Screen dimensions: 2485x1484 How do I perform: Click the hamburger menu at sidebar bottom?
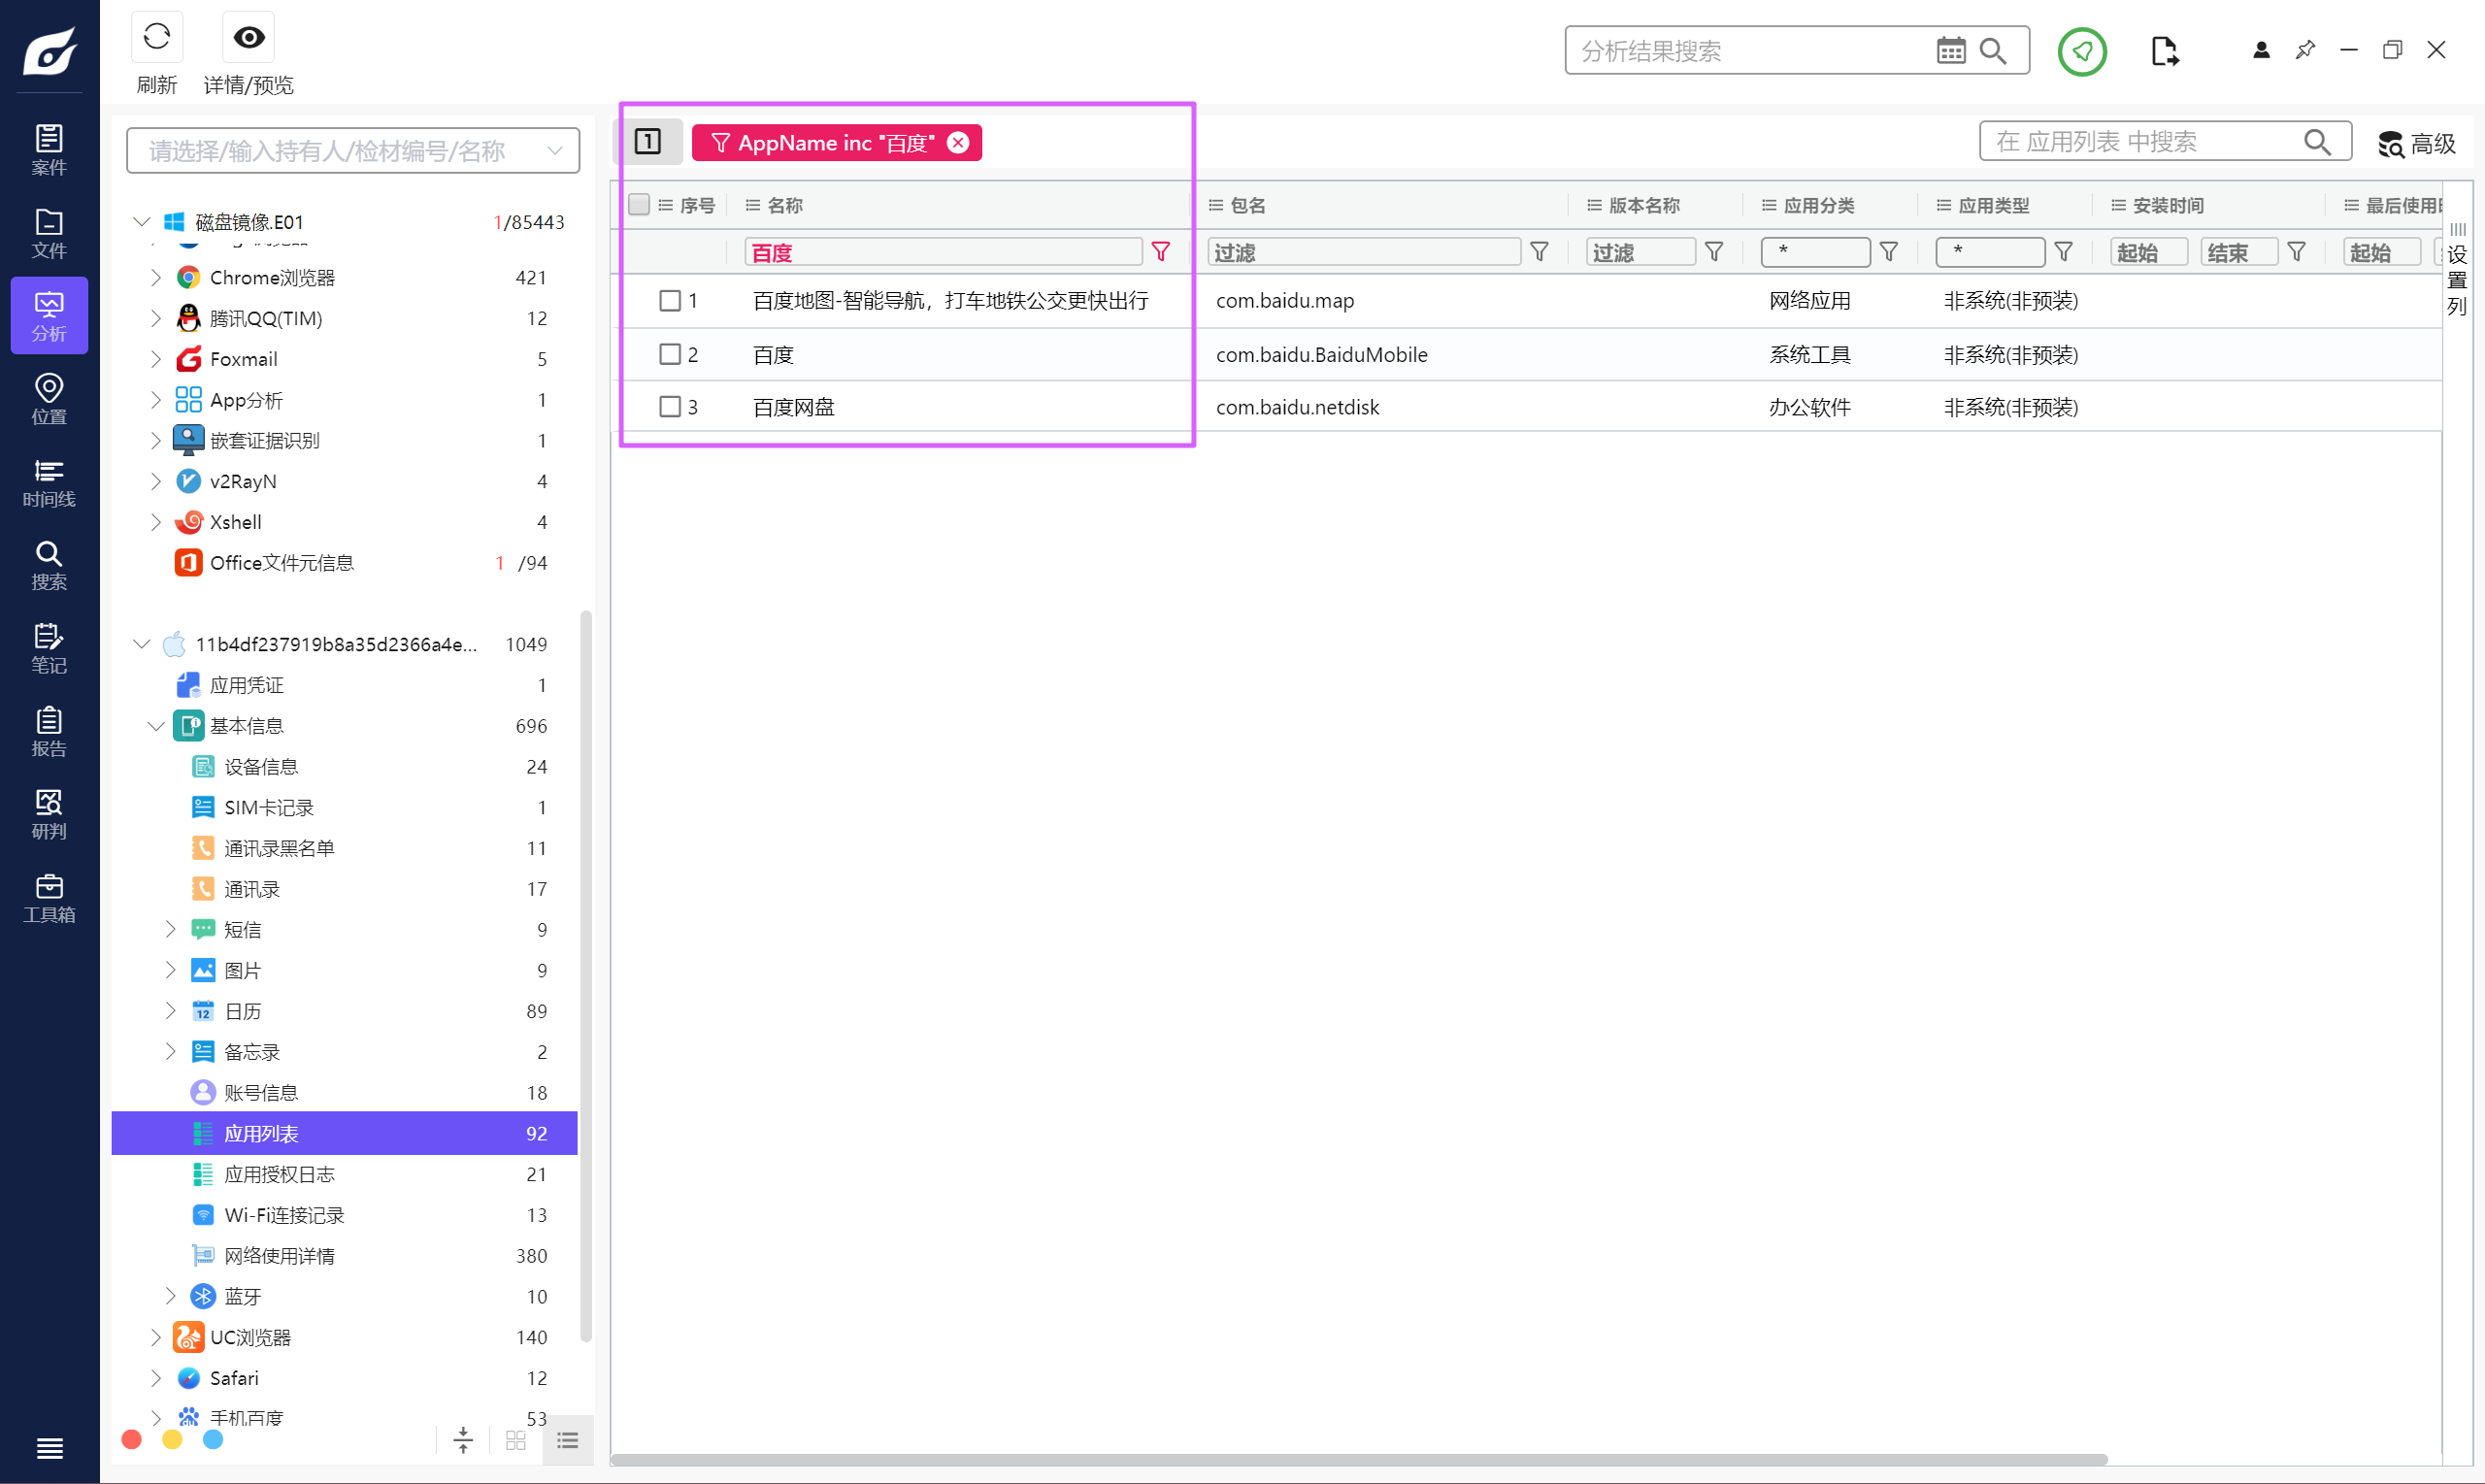pyautogui.click(x=49, y=1448)
